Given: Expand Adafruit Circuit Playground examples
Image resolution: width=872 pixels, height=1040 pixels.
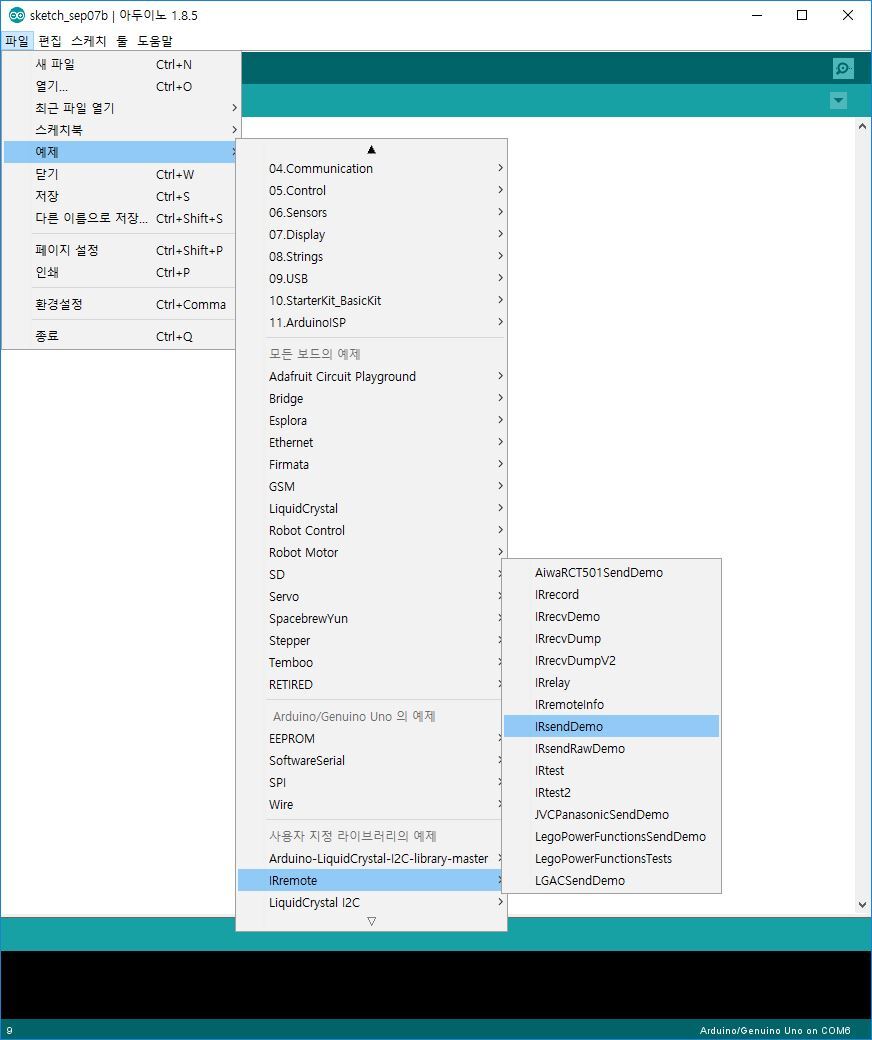Looking at the screenshot, I should click(371, 376).
